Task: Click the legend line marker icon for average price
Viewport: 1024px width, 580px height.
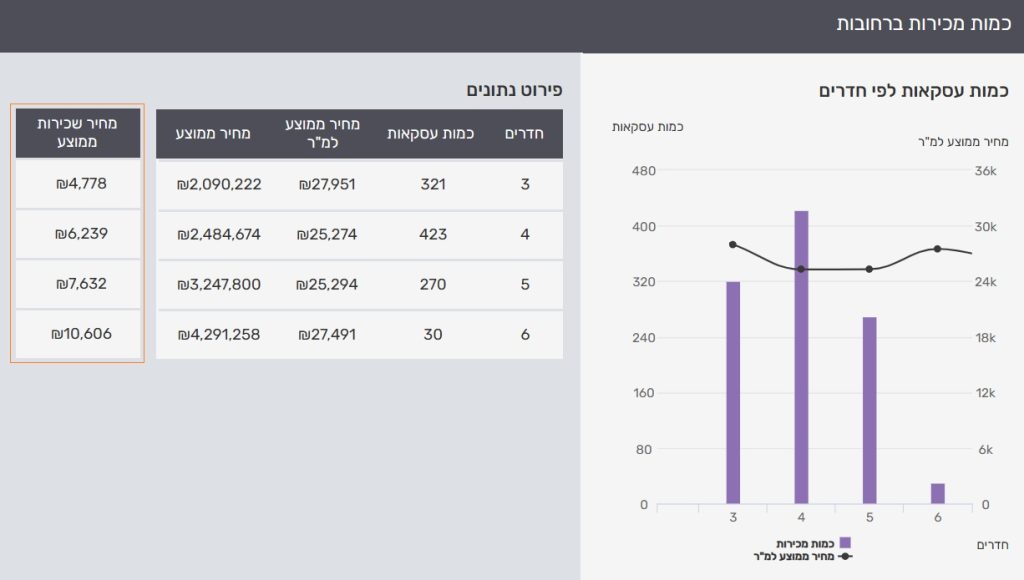Action: pos(845,555)
